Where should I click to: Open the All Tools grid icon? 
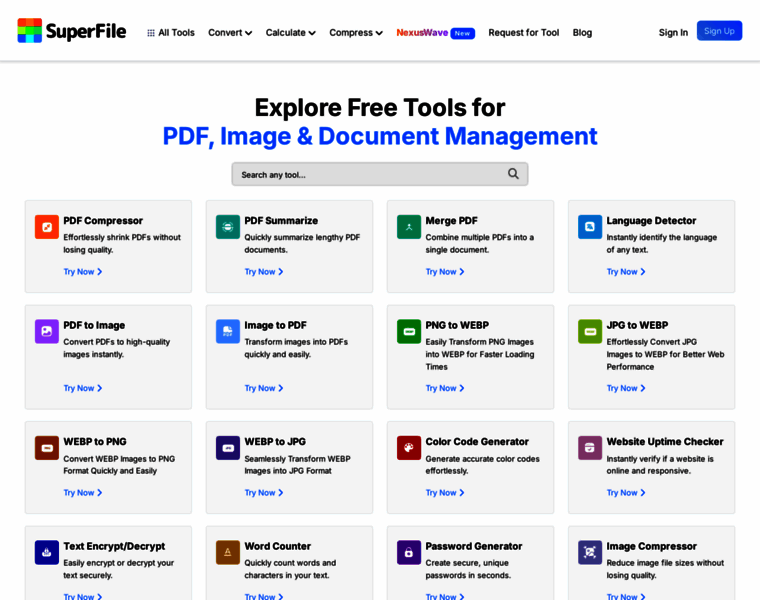click(151, 33)
